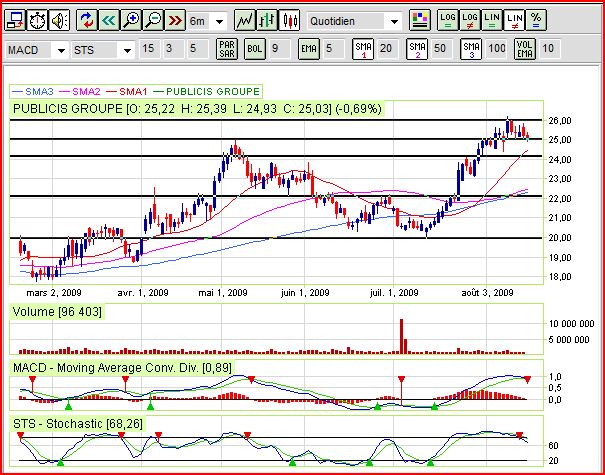Switch to line chart style
This screenshot has height=475, width=605.
tap(245, 20)
